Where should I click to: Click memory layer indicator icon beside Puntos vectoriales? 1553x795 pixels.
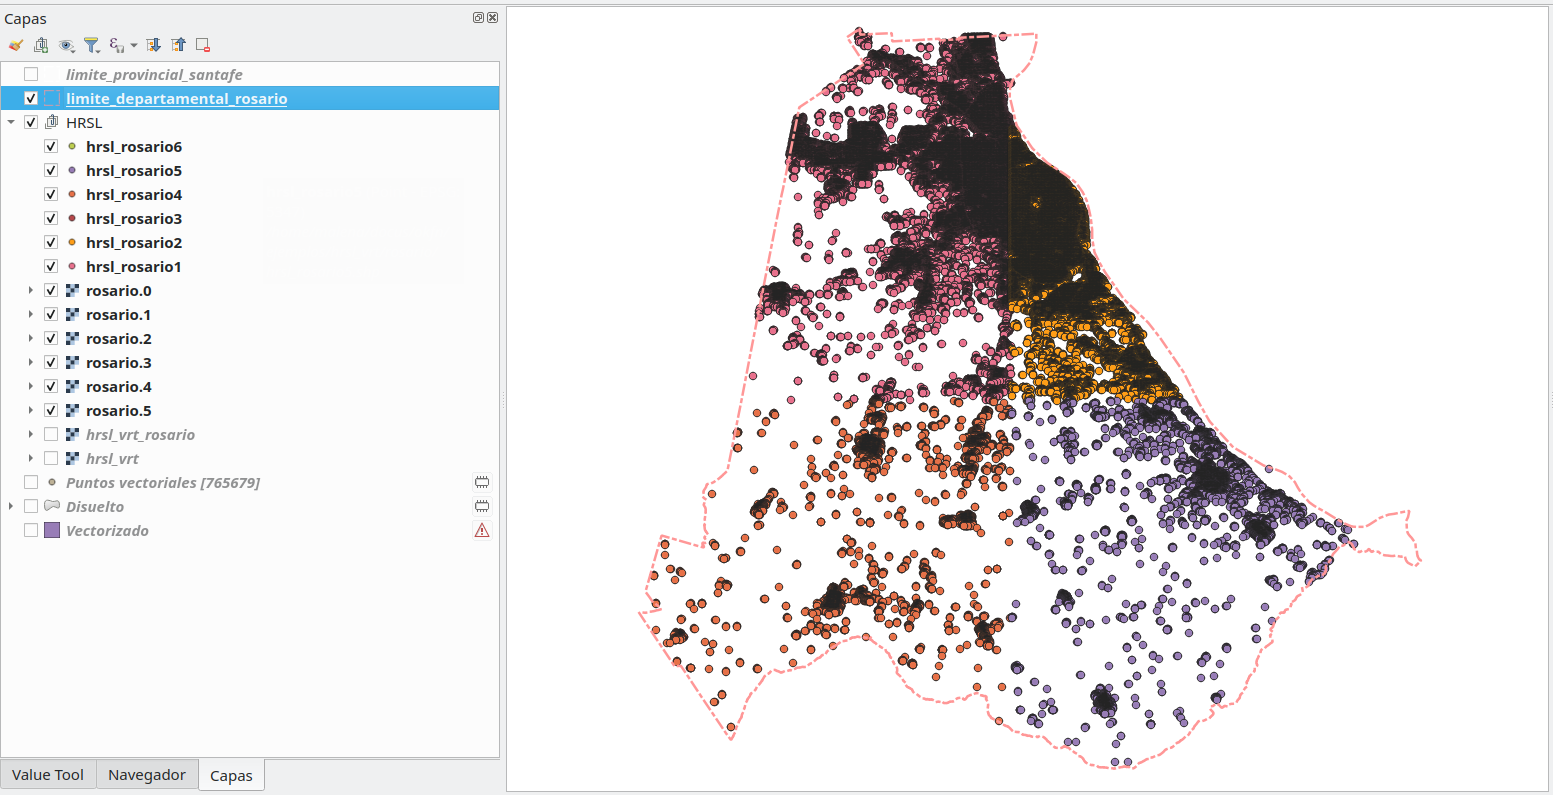tap(482, 483)
